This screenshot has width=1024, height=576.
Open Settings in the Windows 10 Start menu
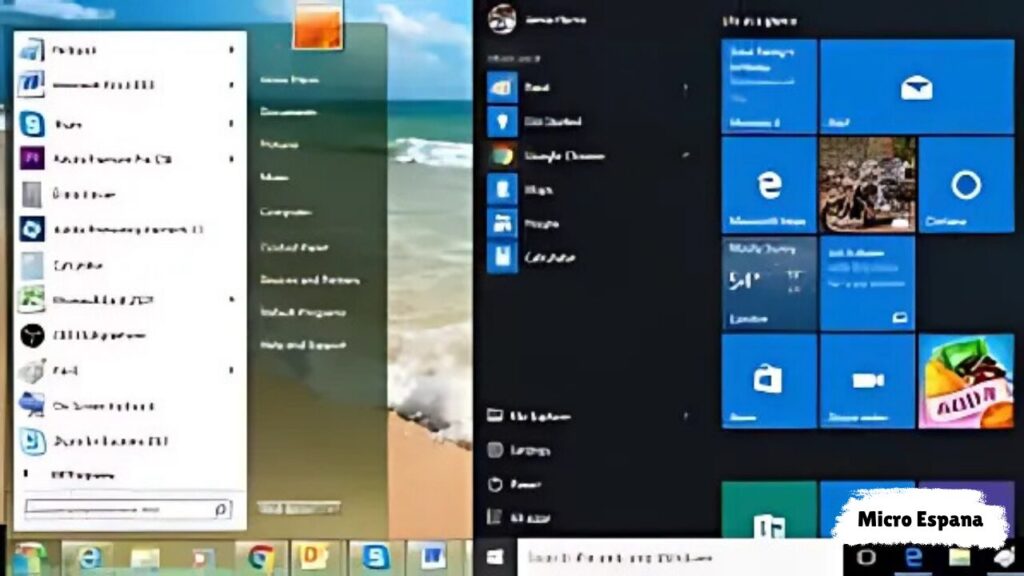519,450
